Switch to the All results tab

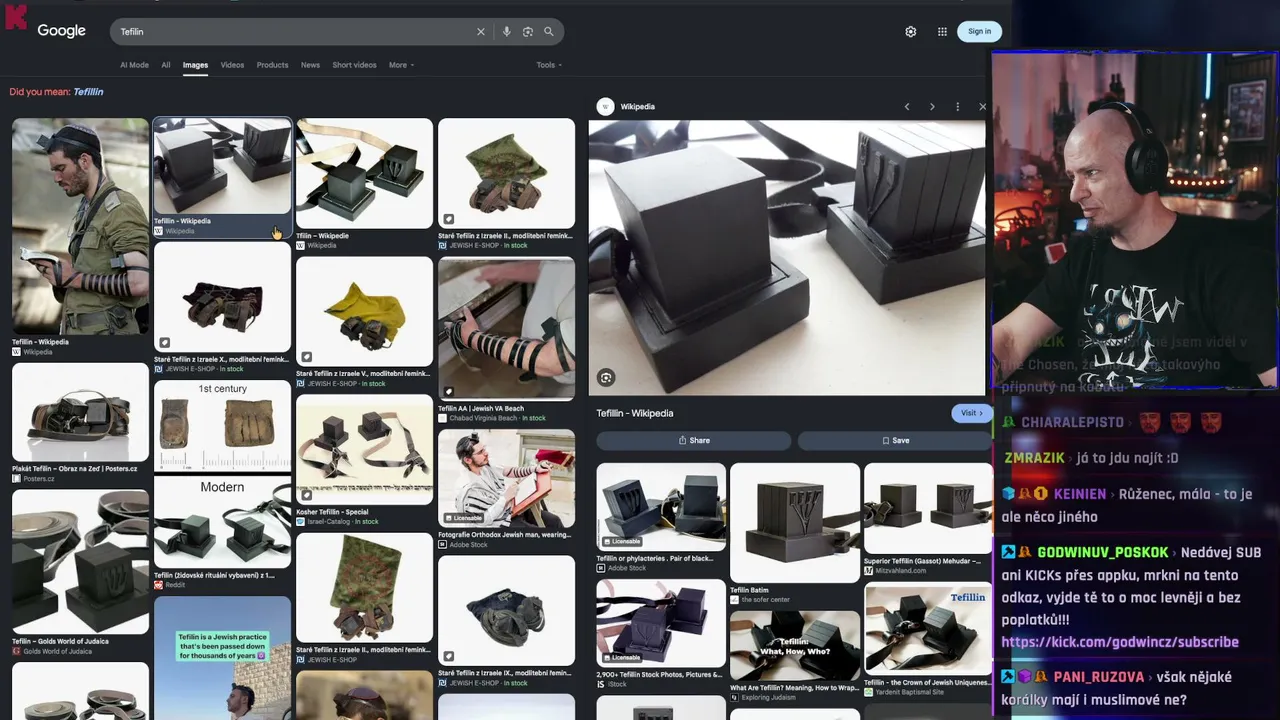coord(166,65)
